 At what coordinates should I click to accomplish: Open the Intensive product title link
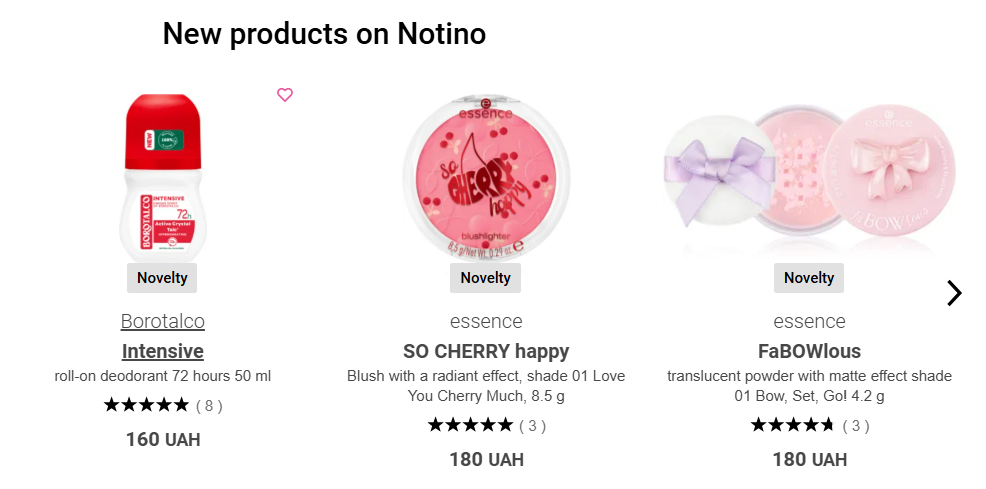click(162, 351)
